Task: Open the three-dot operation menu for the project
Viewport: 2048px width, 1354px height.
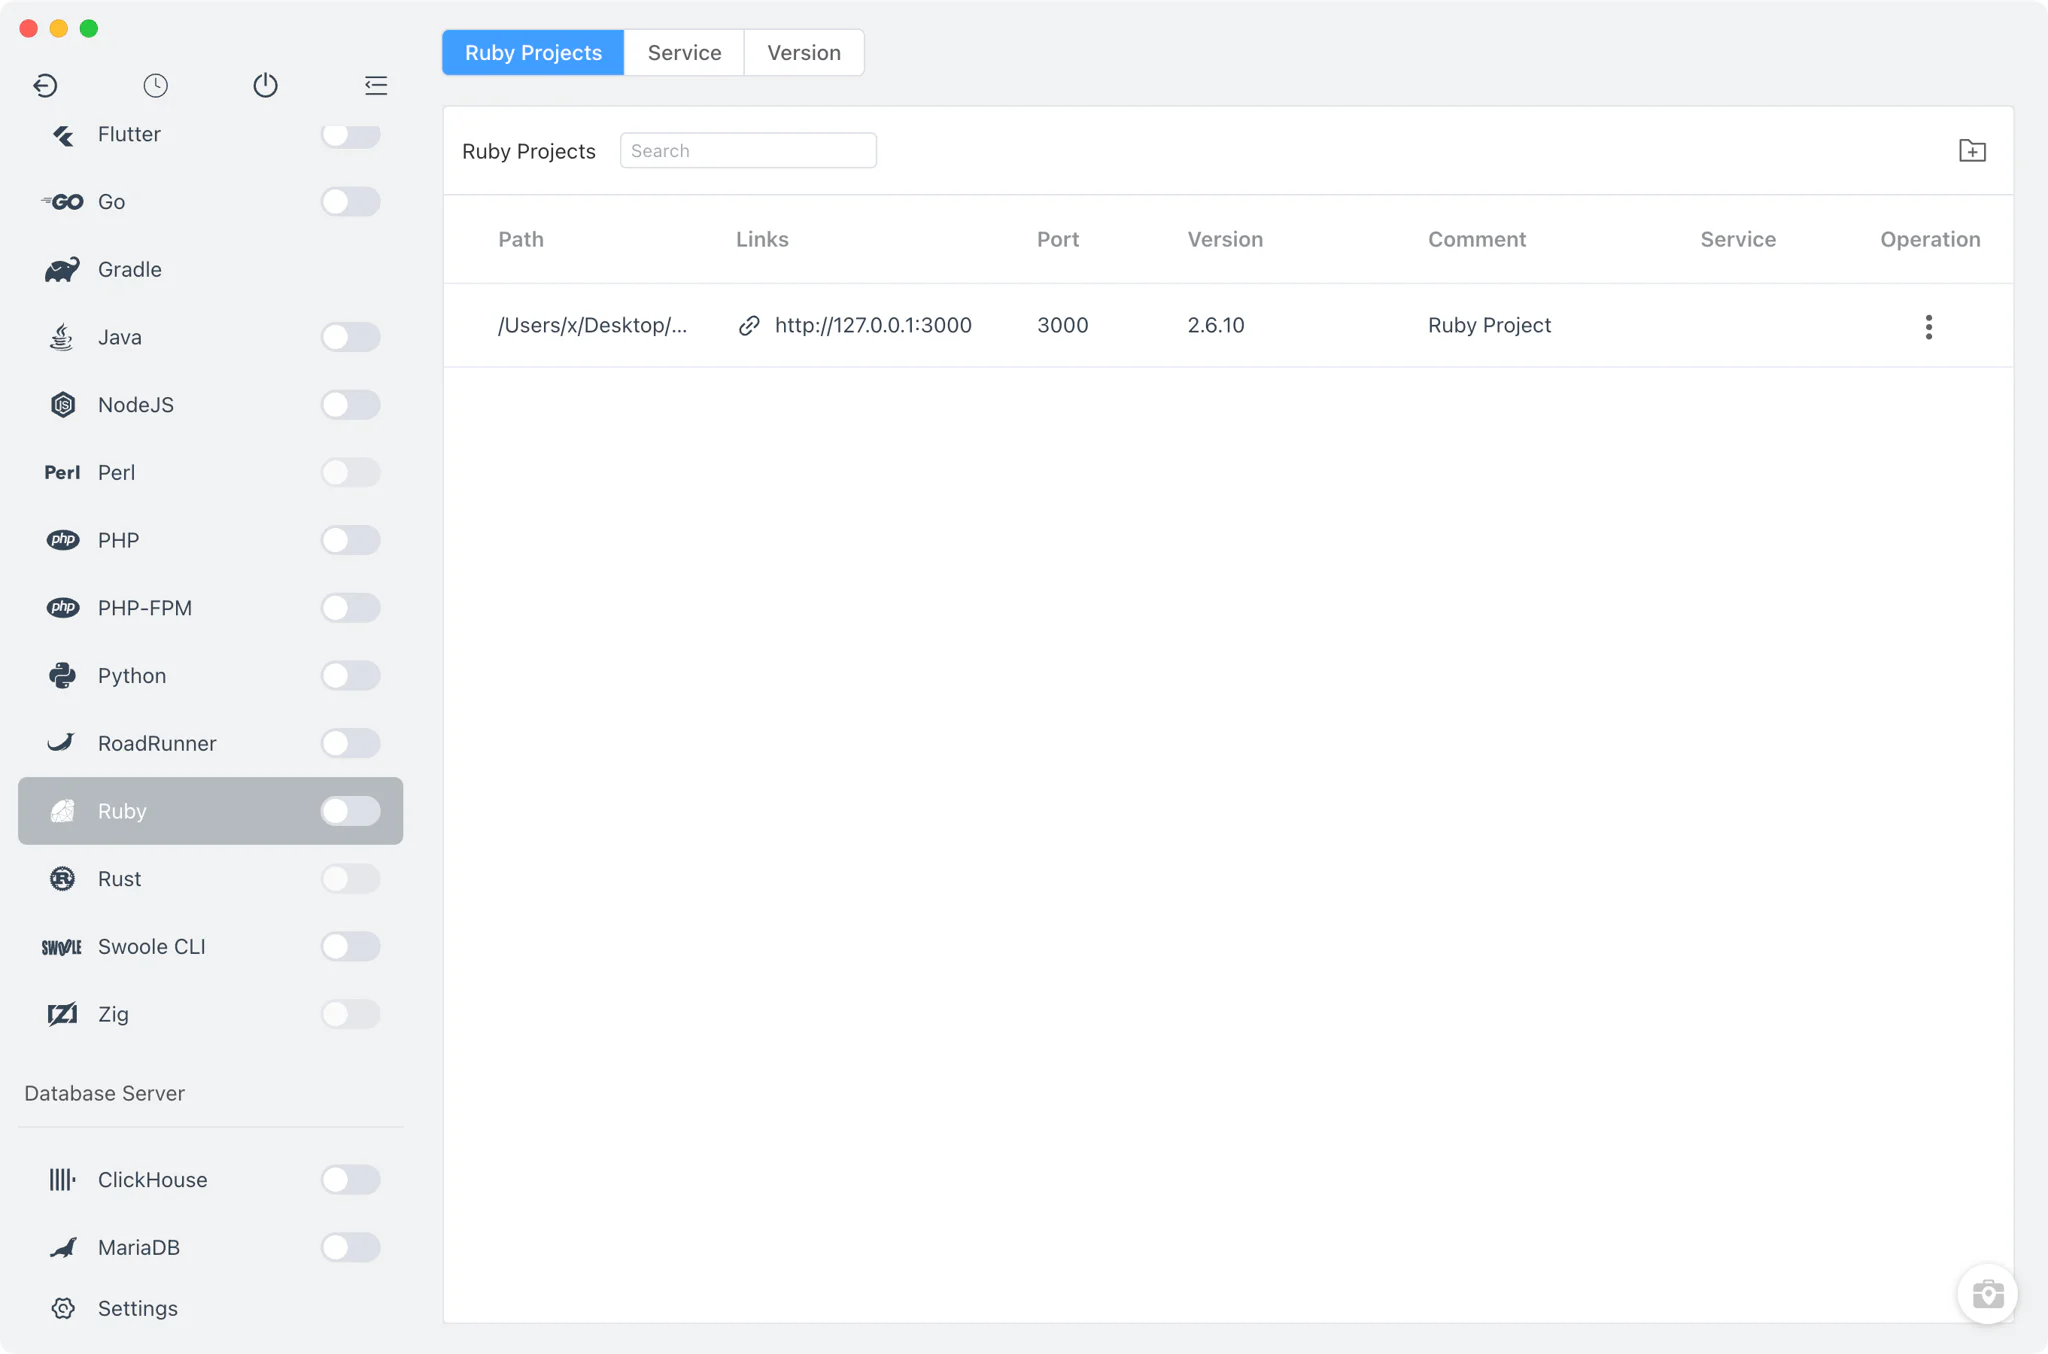Action: point(1929,327)
